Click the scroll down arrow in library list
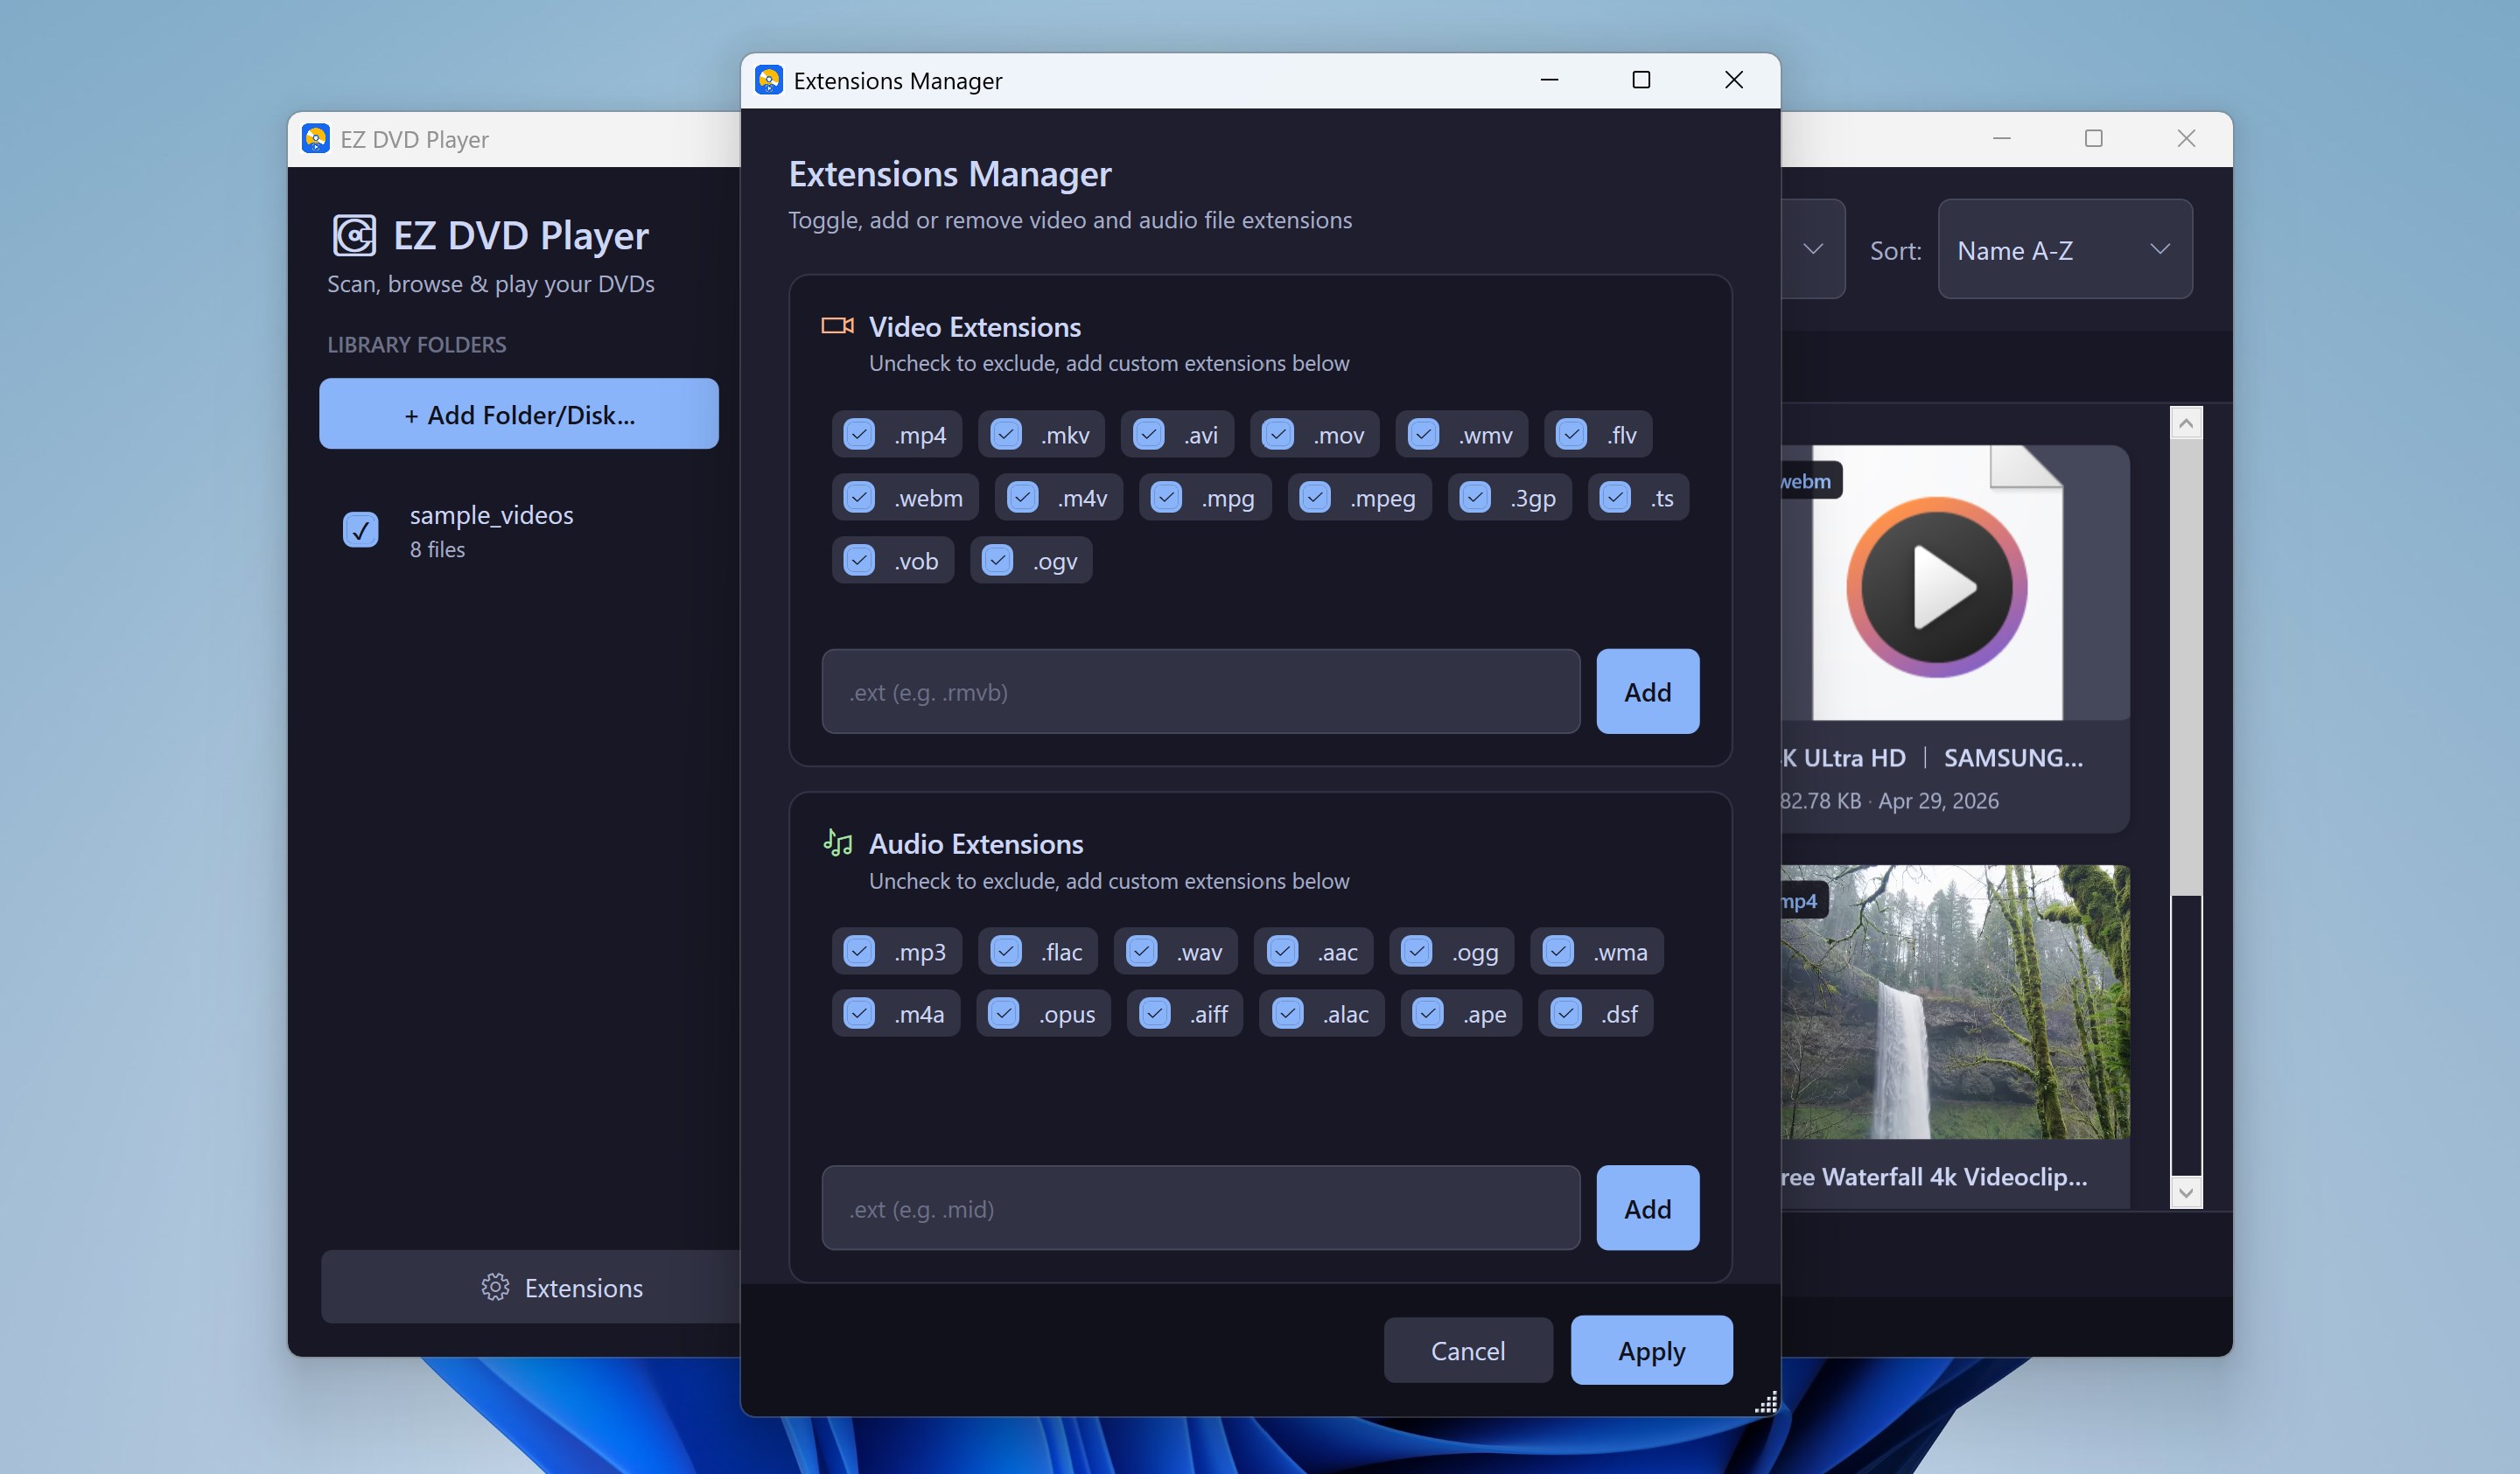The height and width of the screenshot is (1474, 2520). [x=2186, y=1192]
